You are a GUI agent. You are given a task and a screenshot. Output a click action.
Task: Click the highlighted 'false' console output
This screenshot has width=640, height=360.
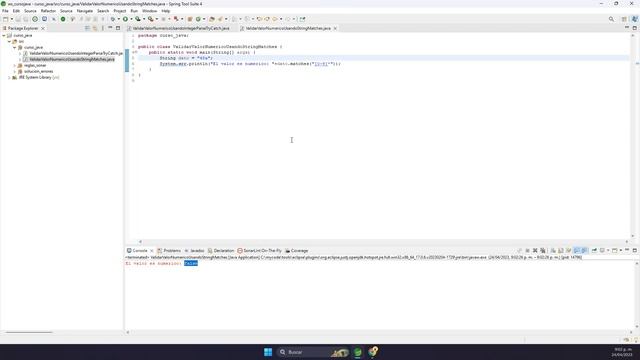click(x=191, y=263)
